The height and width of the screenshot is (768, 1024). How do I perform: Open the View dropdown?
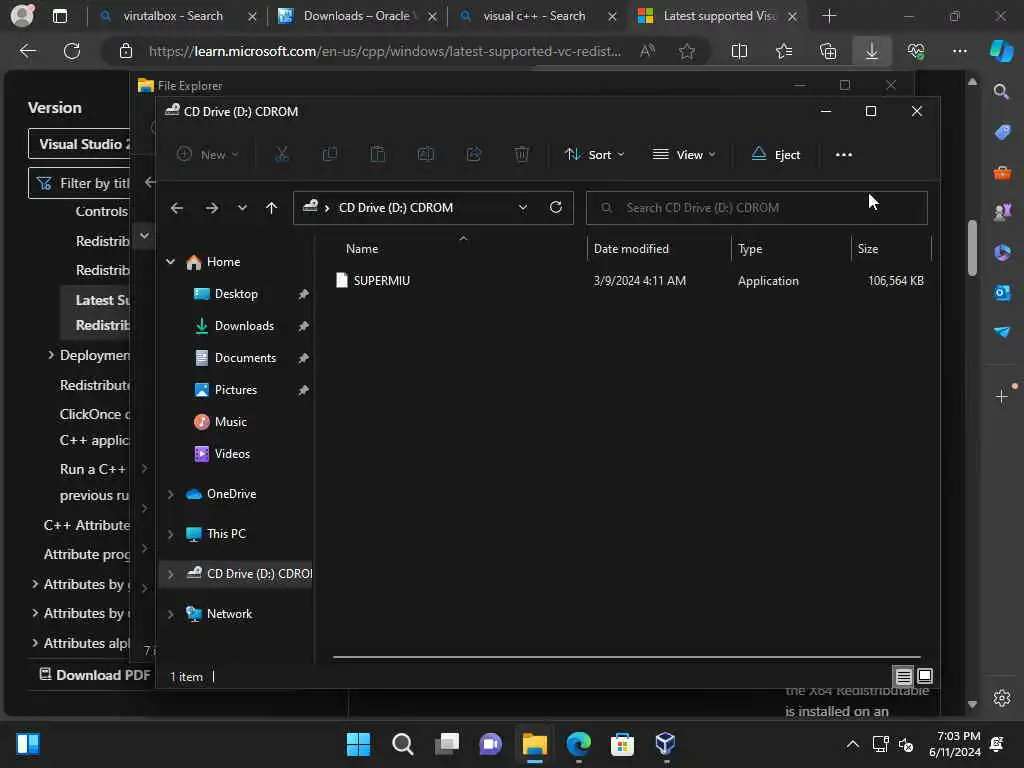point(684,155)
